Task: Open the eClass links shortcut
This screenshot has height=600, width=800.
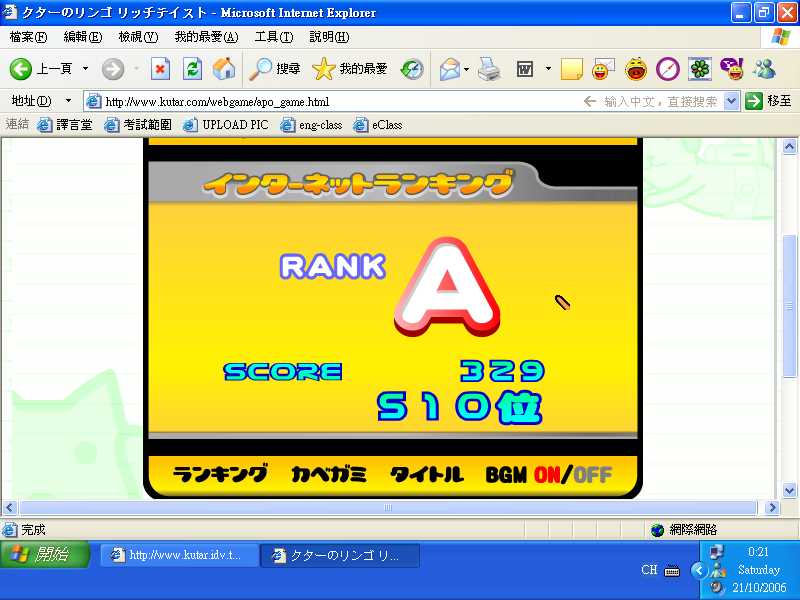Action: coord(378,124)
